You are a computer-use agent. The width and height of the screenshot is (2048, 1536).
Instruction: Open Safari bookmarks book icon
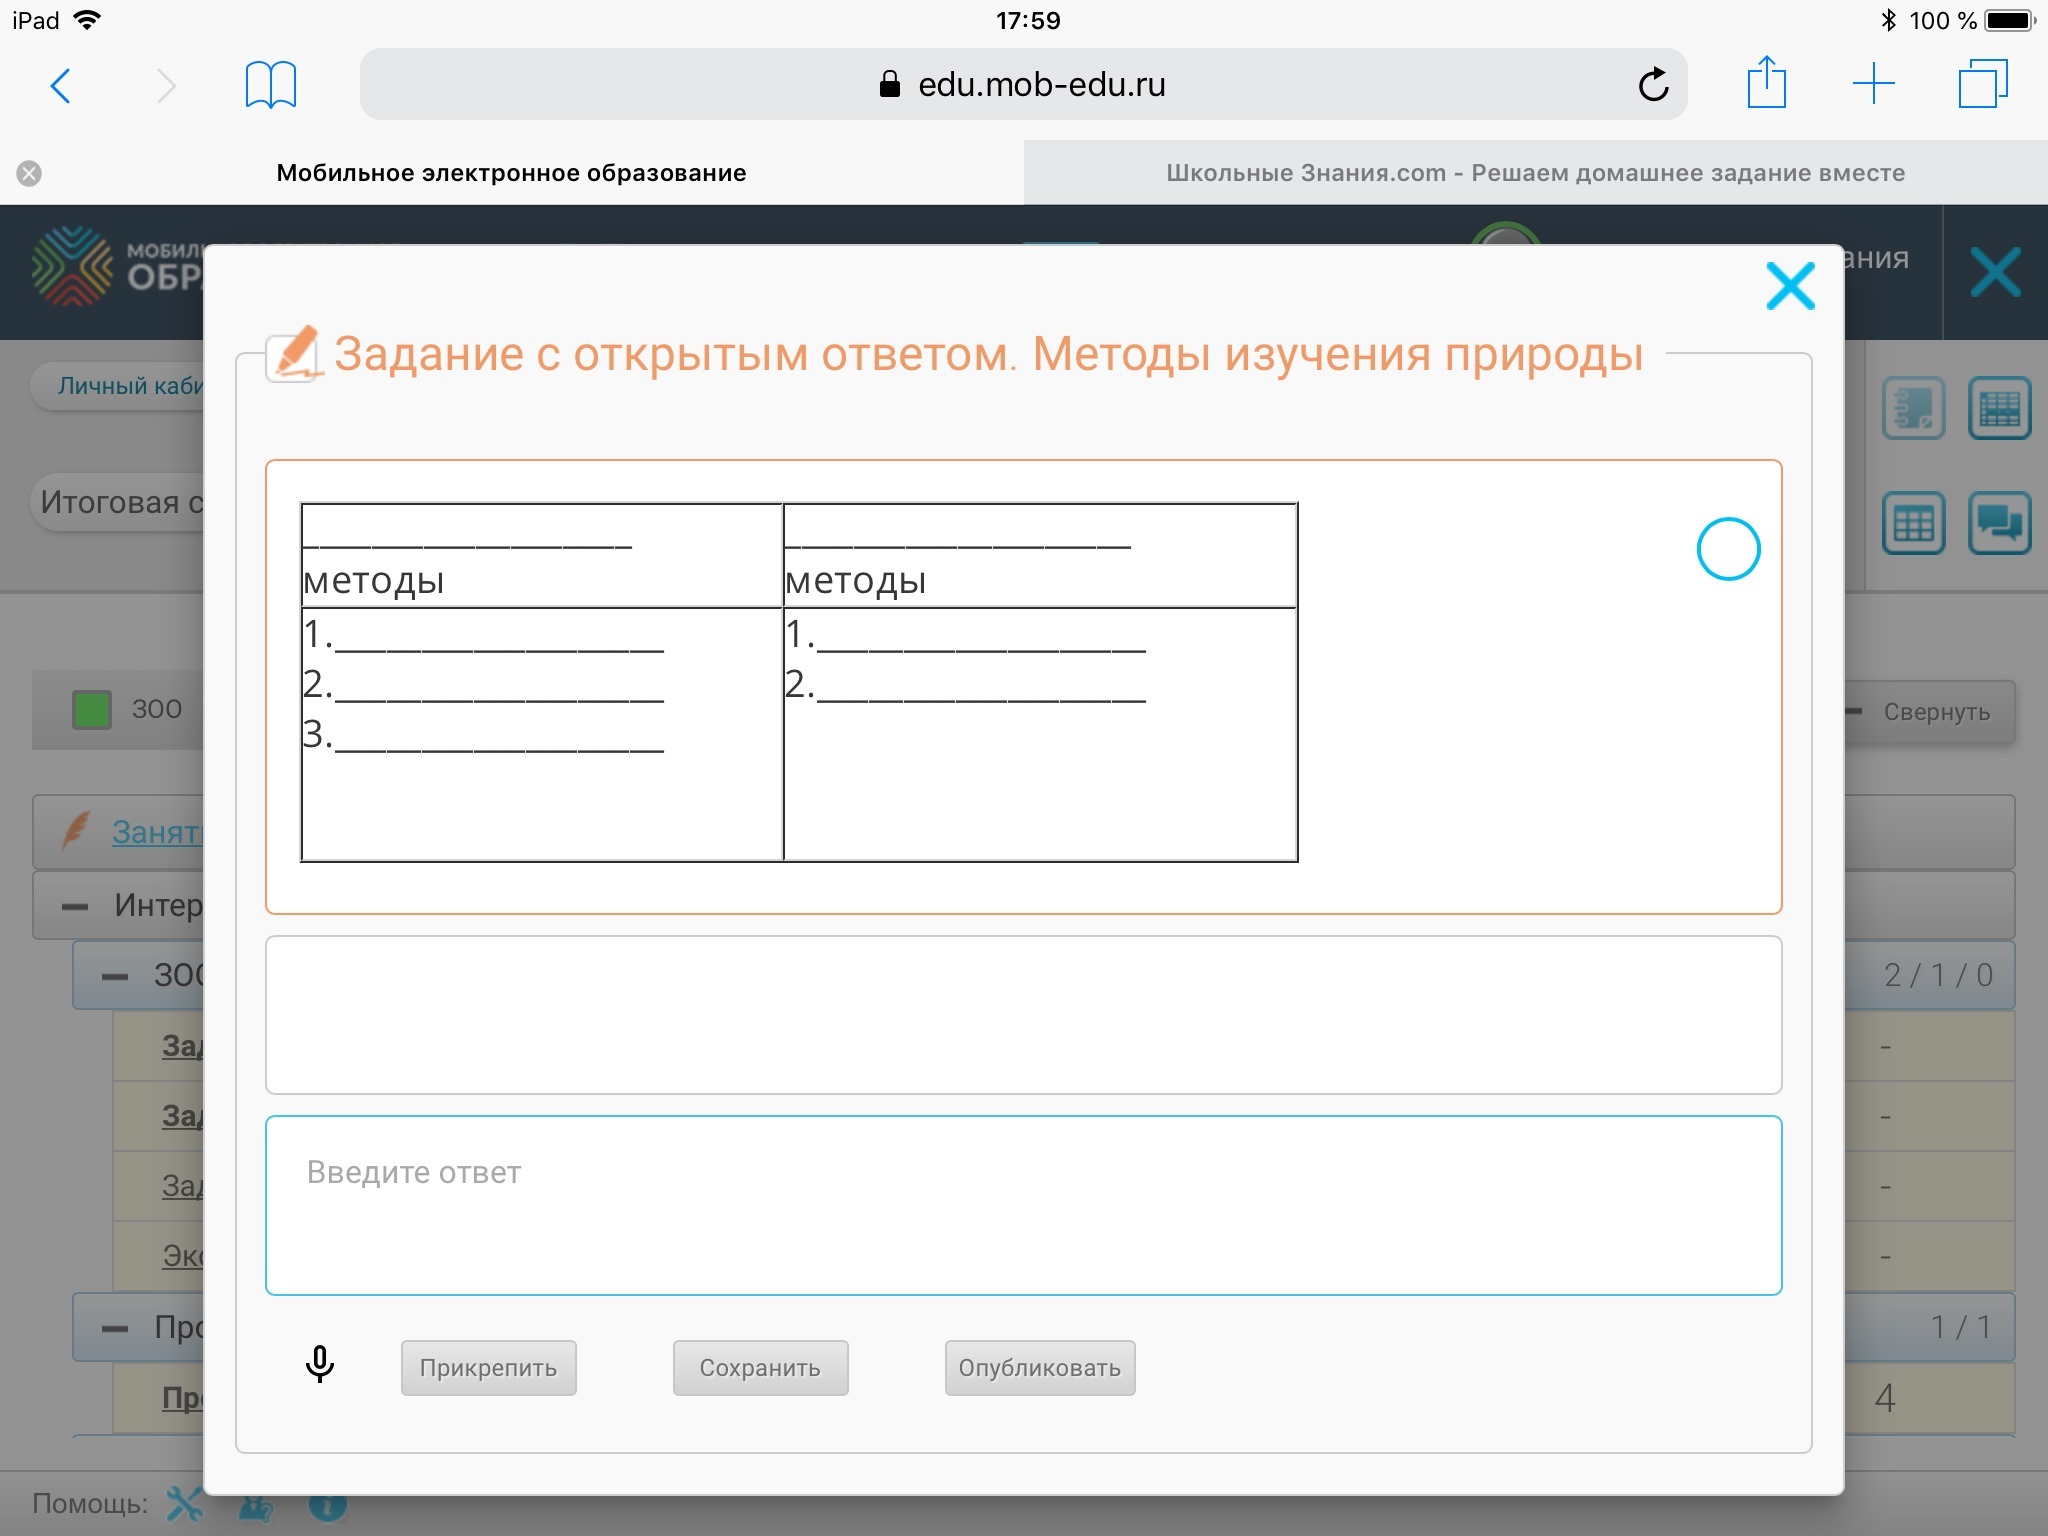click(x=270, y=85)
